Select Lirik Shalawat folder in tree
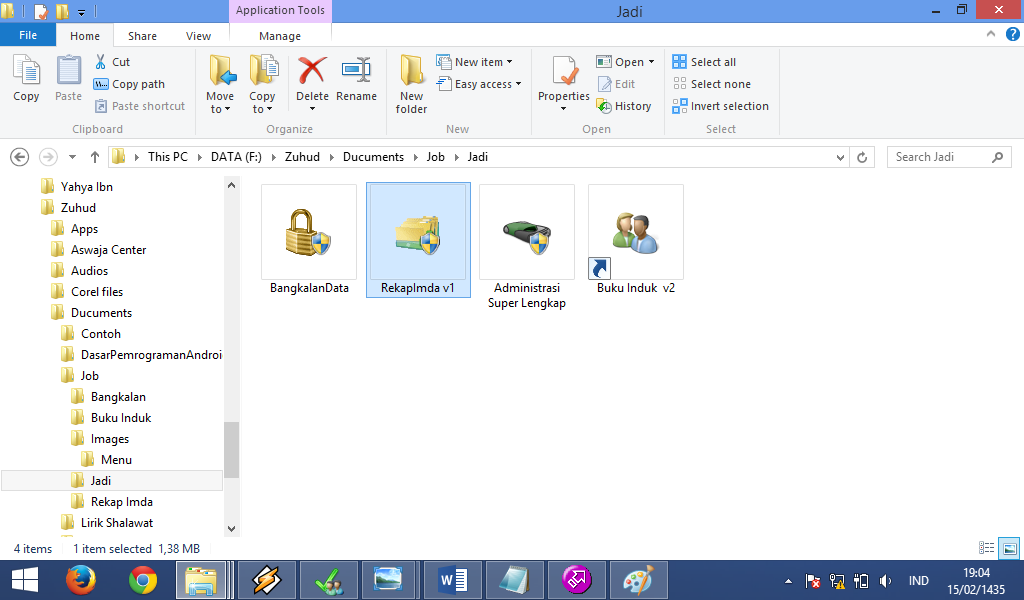This screenshot has width=1024, height=600. [116, 523]
